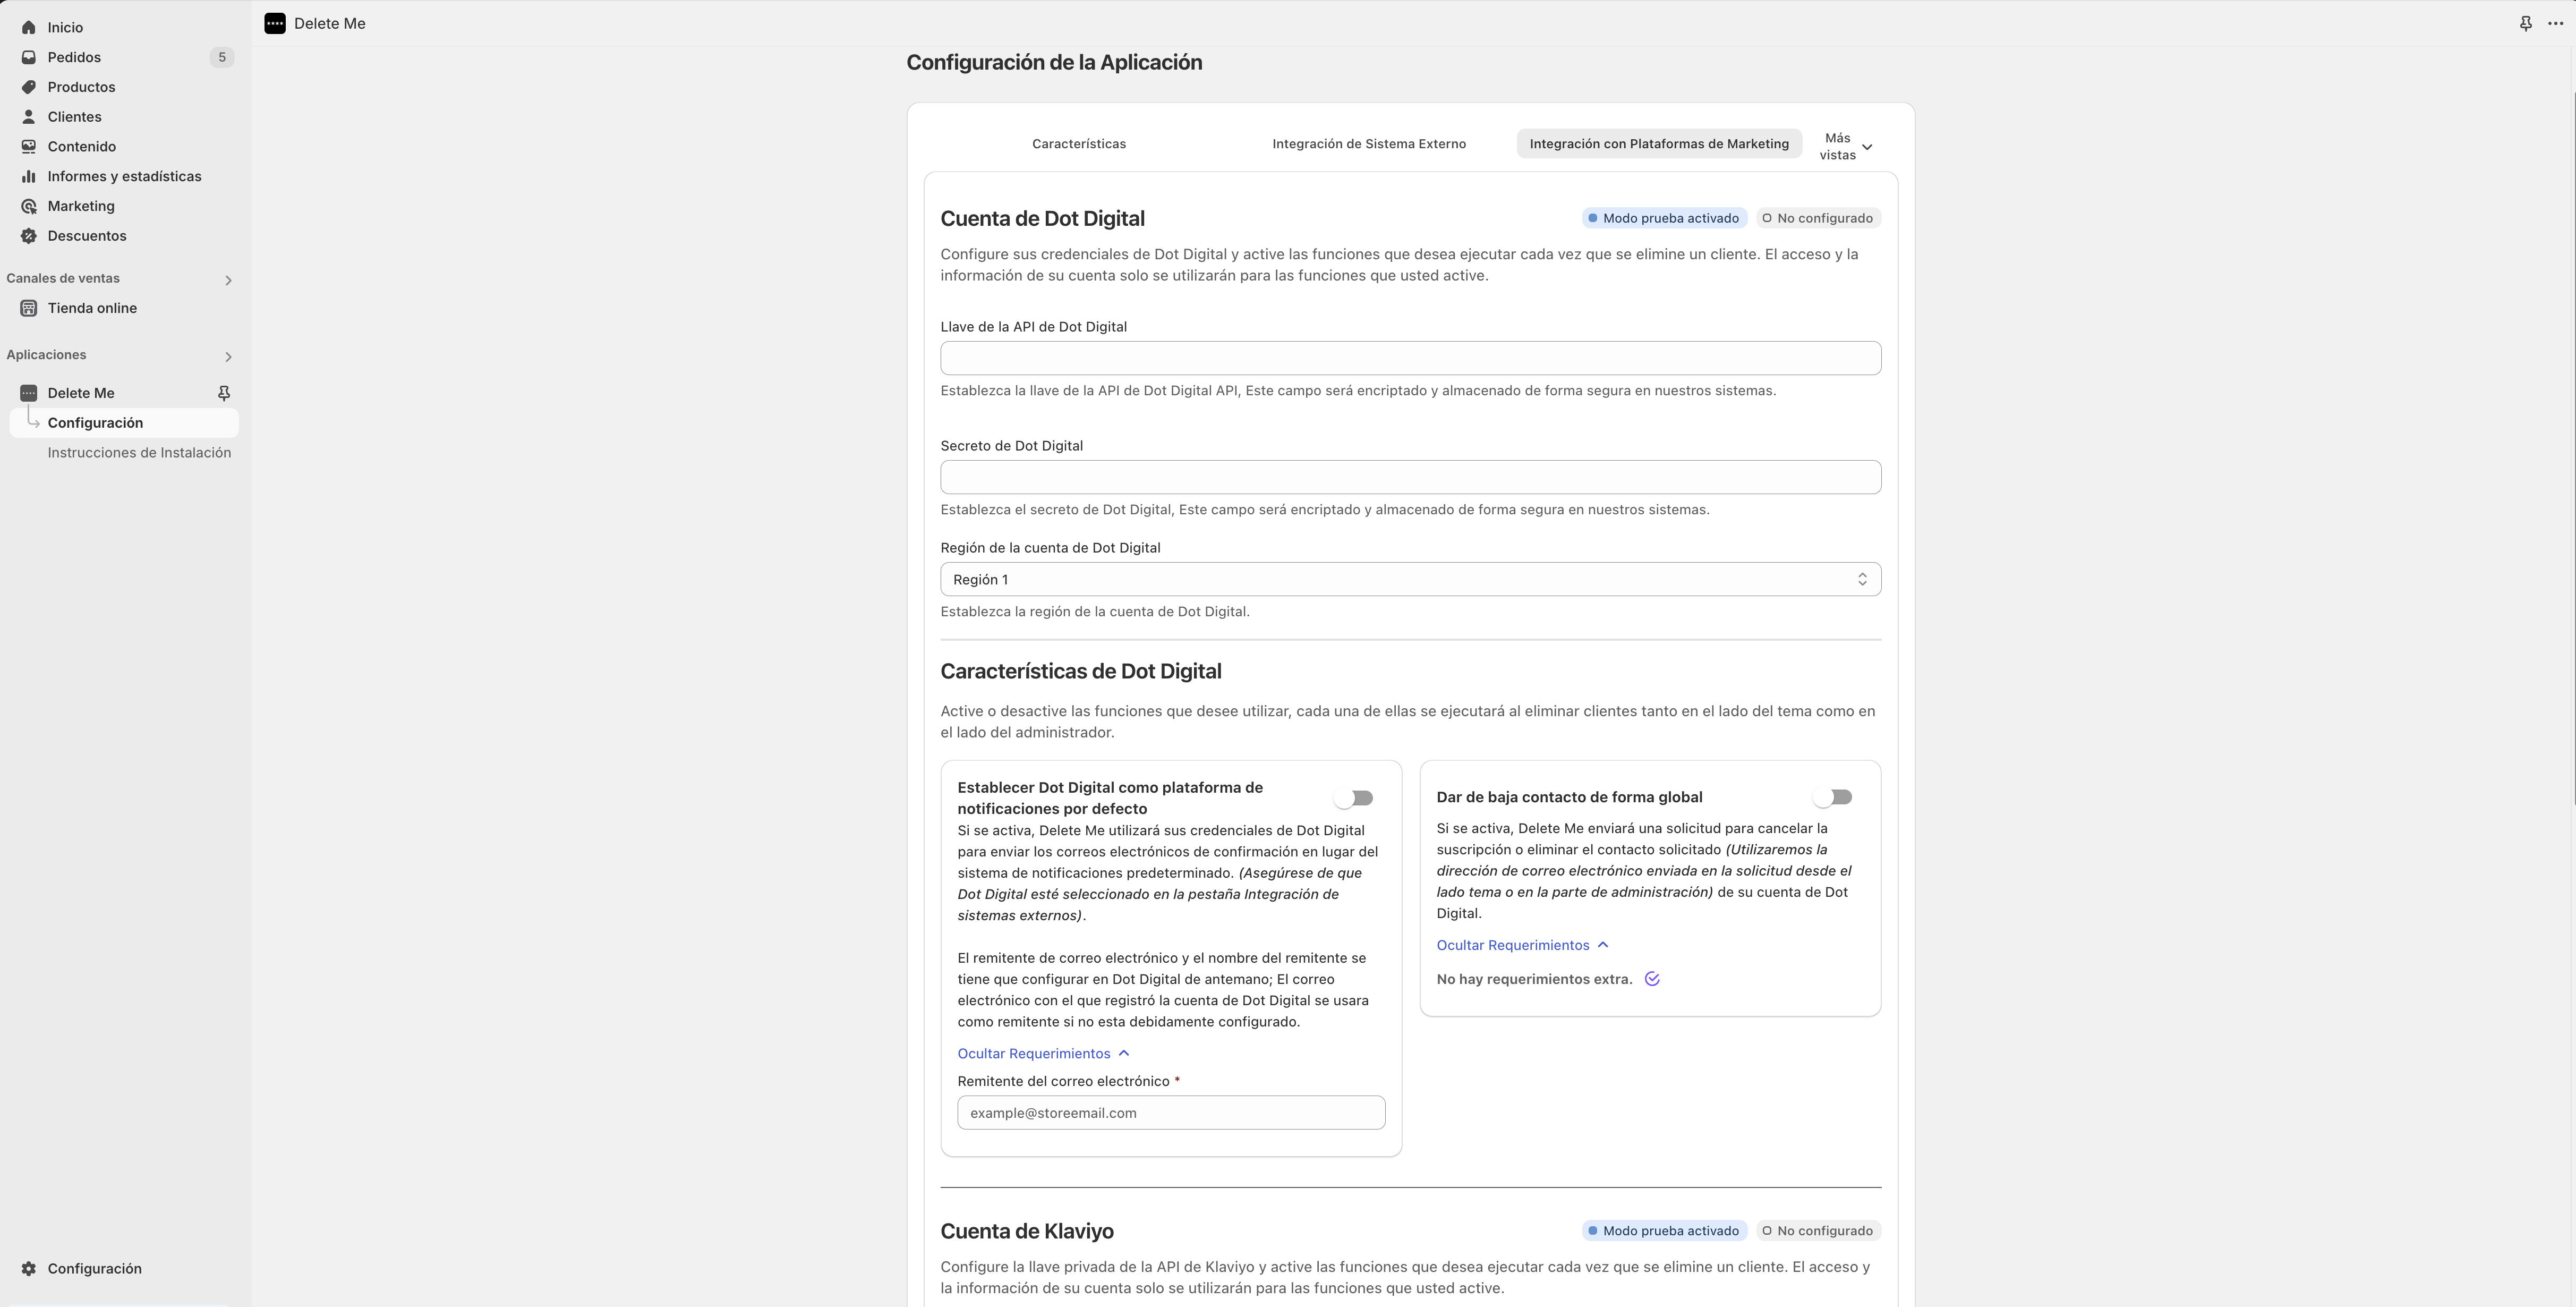Screen dimensions: 2576x1307
Task: Click the Descuentos badge icon
Action: (29, 236)
